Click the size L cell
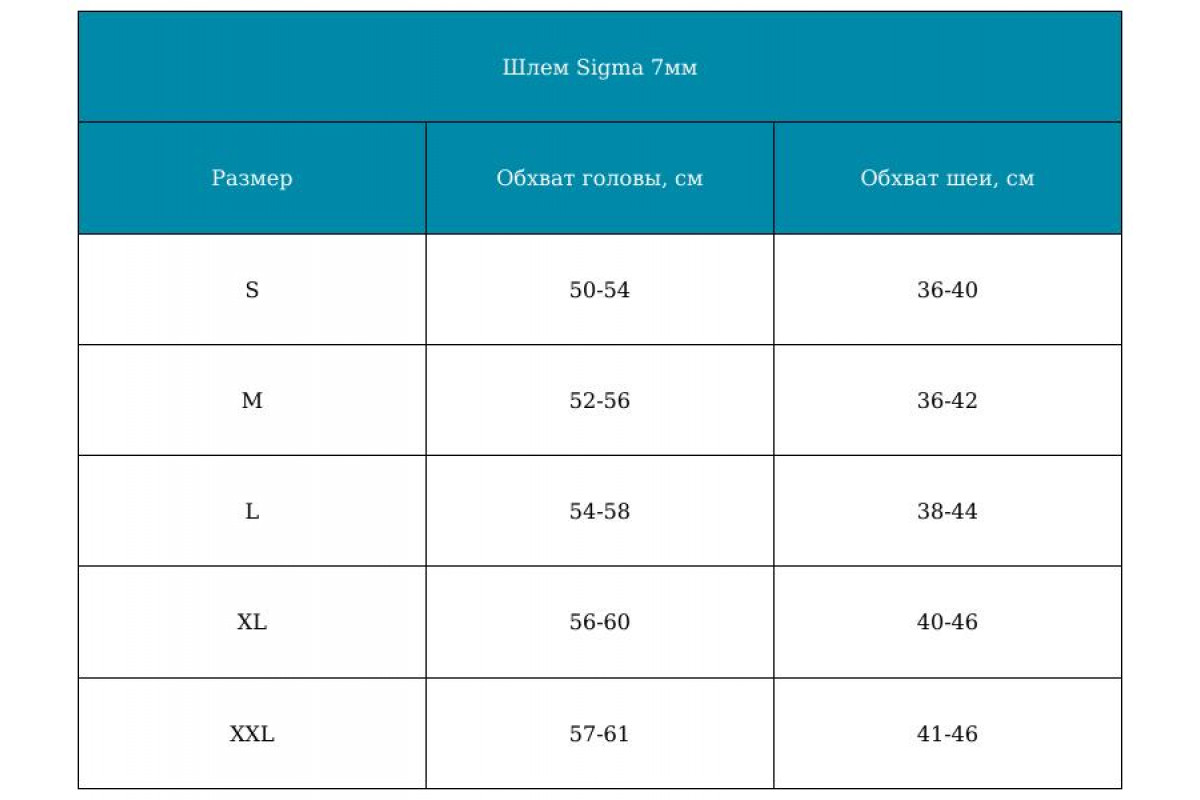The image size is (1200, 800). point(252,512)
